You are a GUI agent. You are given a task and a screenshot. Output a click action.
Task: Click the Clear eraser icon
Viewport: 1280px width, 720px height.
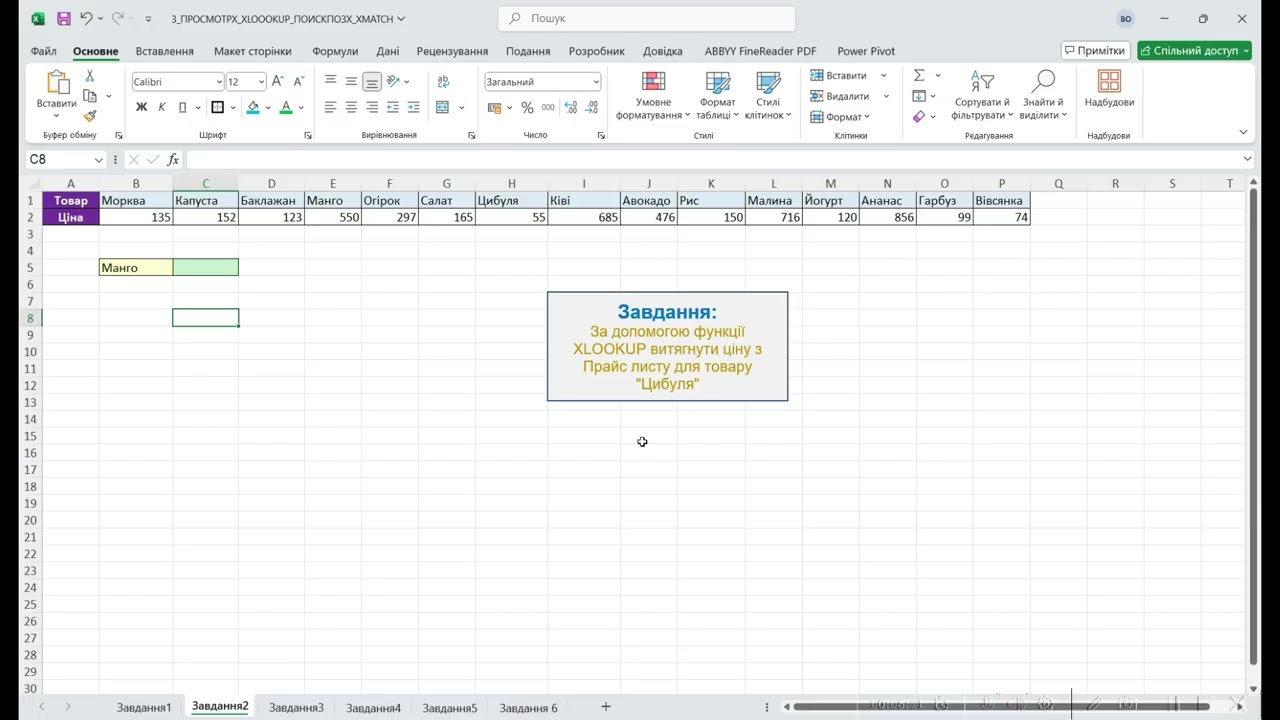click(919, 117)
